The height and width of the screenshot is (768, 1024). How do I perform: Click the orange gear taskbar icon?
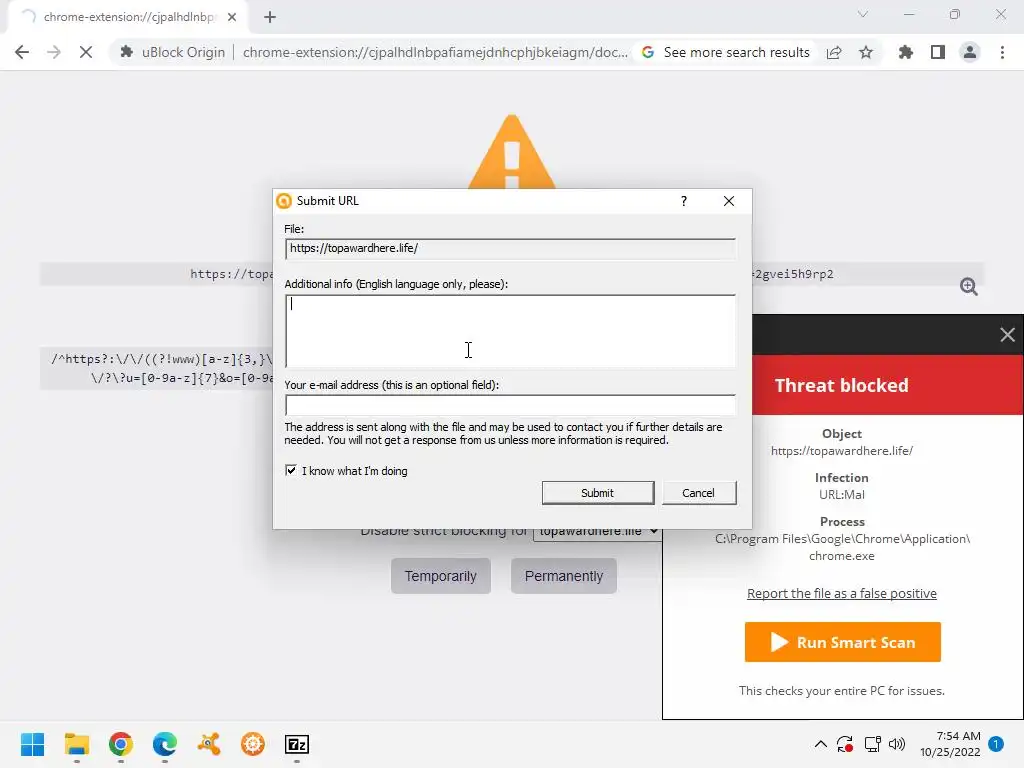253,744
